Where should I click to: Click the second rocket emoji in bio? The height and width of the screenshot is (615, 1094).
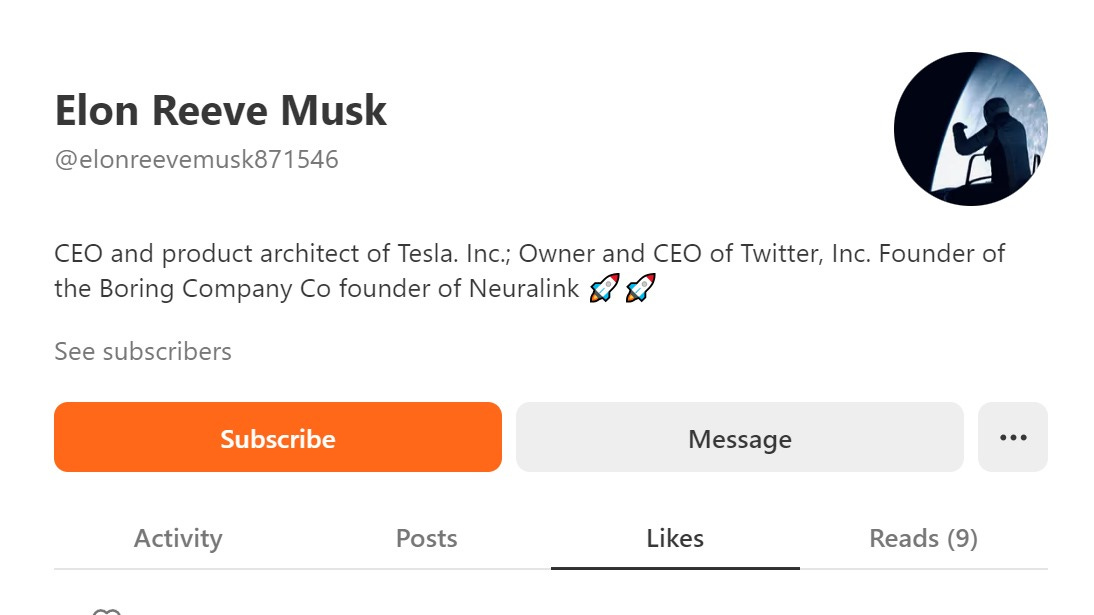[x=640, y=288]
